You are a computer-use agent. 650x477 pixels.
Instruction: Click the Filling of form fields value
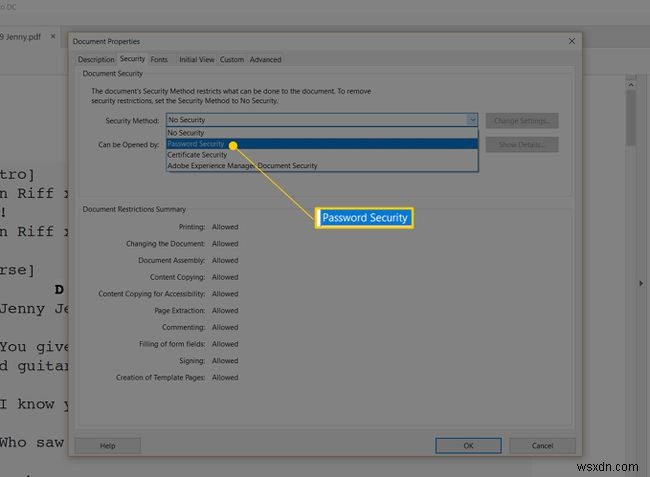point(225,344)
